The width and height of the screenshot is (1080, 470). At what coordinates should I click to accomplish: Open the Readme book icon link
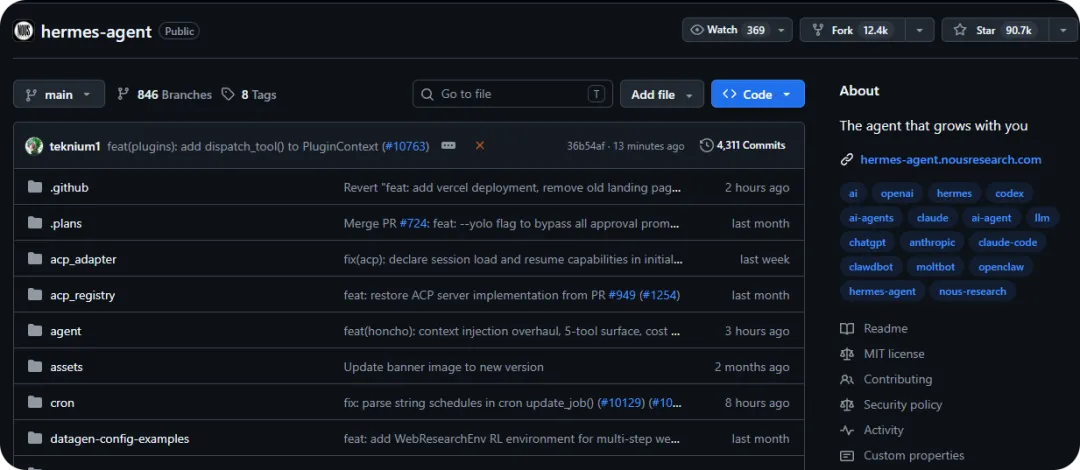click(847, 328)
